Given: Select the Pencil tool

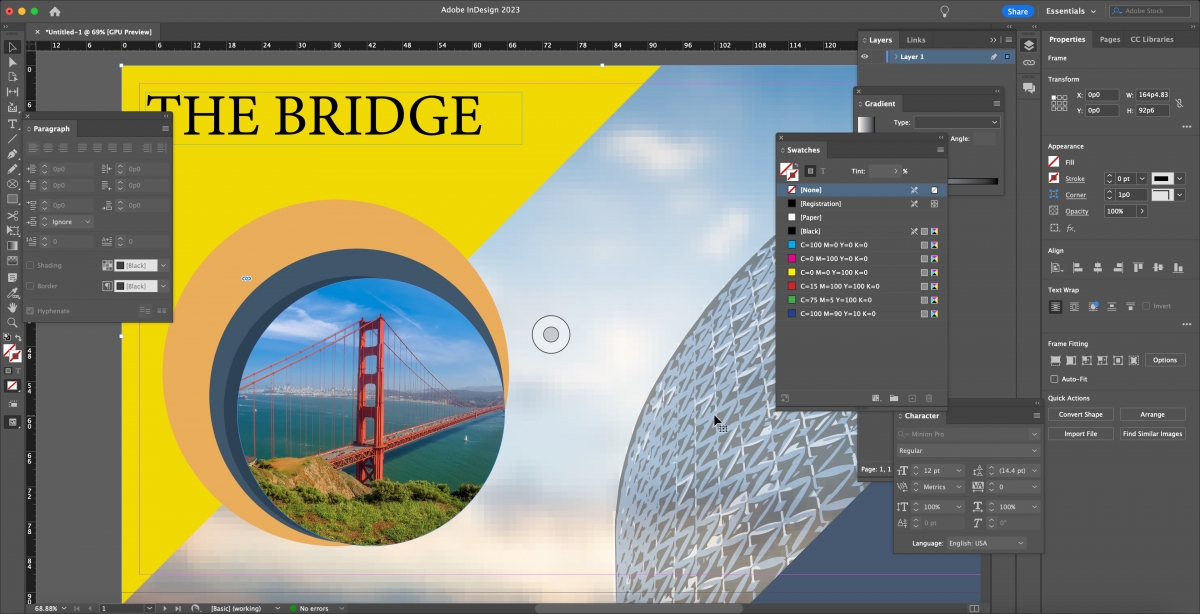Looking at the screenshot, I should pos(12,169).
